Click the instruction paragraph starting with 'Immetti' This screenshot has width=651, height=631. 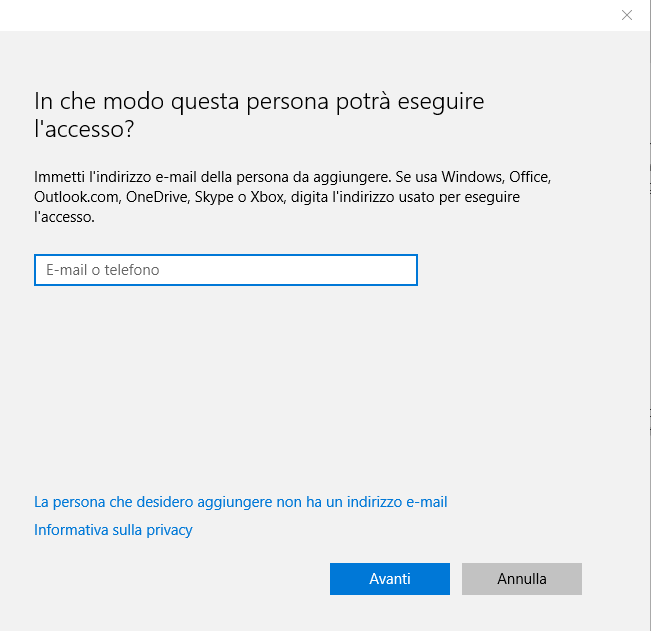click(x=292, y=196)
